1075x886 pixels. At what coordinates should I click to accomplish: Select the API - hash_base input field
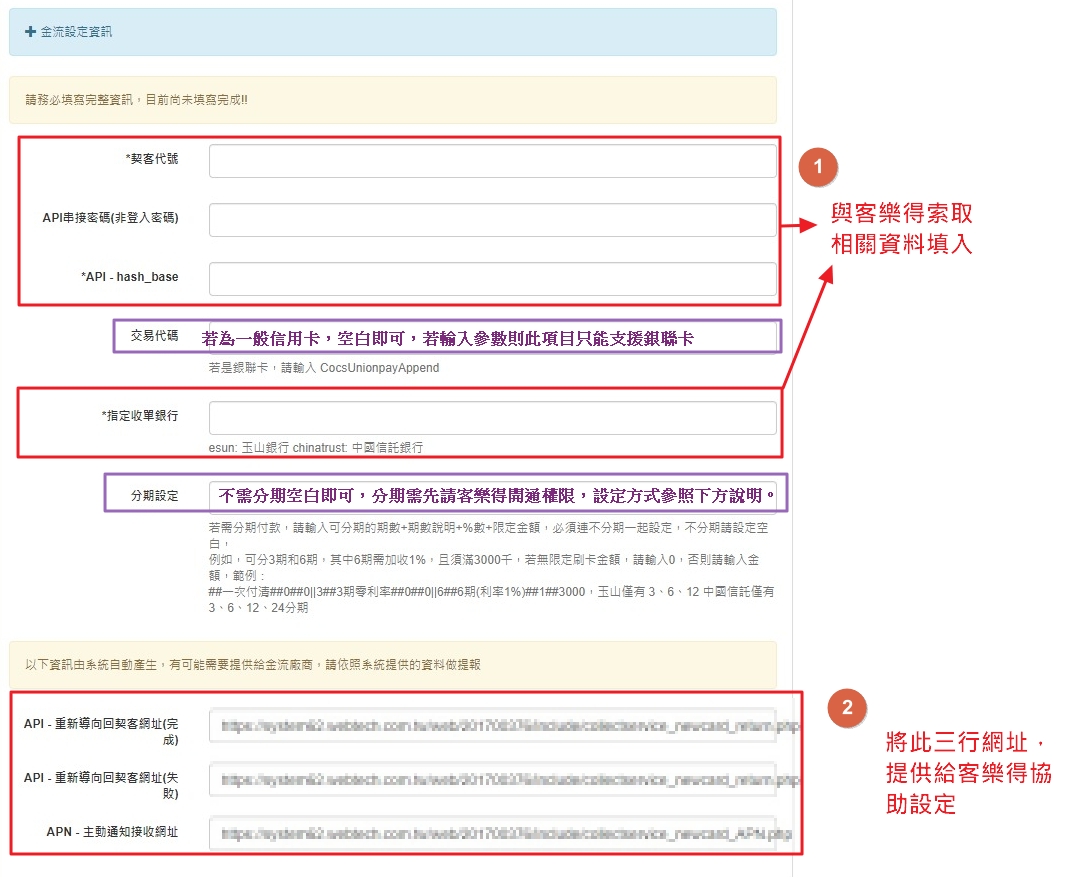[x=492, y=279]
